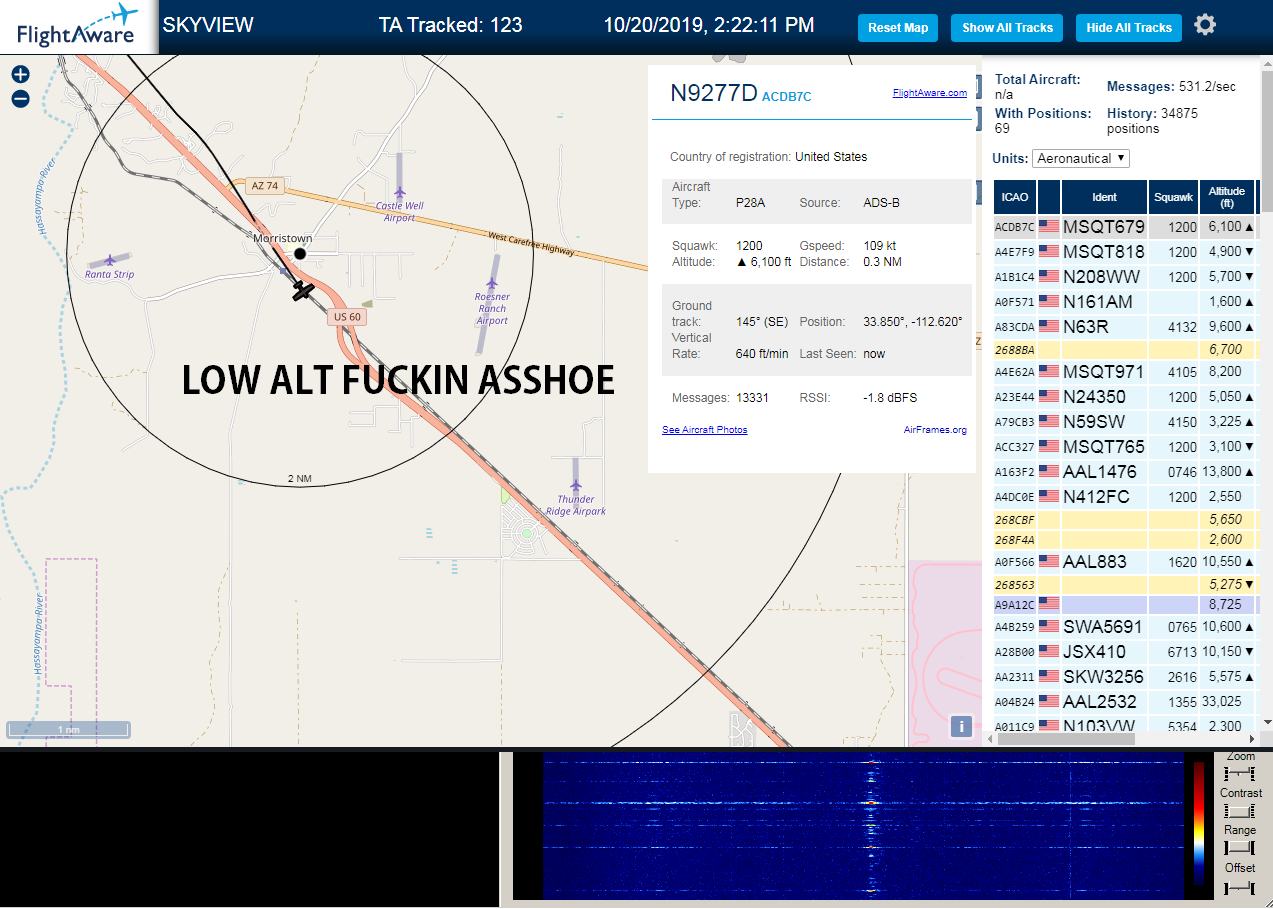1273x909 pixels.
Task: Zoom in on map with plus icon
Action: click(20, 74)
